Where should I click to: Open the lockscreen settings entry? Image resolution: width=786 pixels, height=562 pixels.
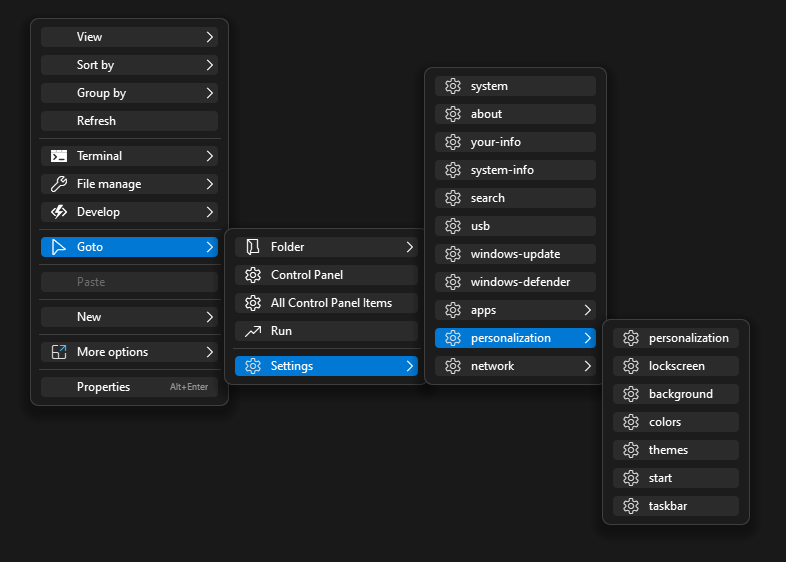pos(676,366)
